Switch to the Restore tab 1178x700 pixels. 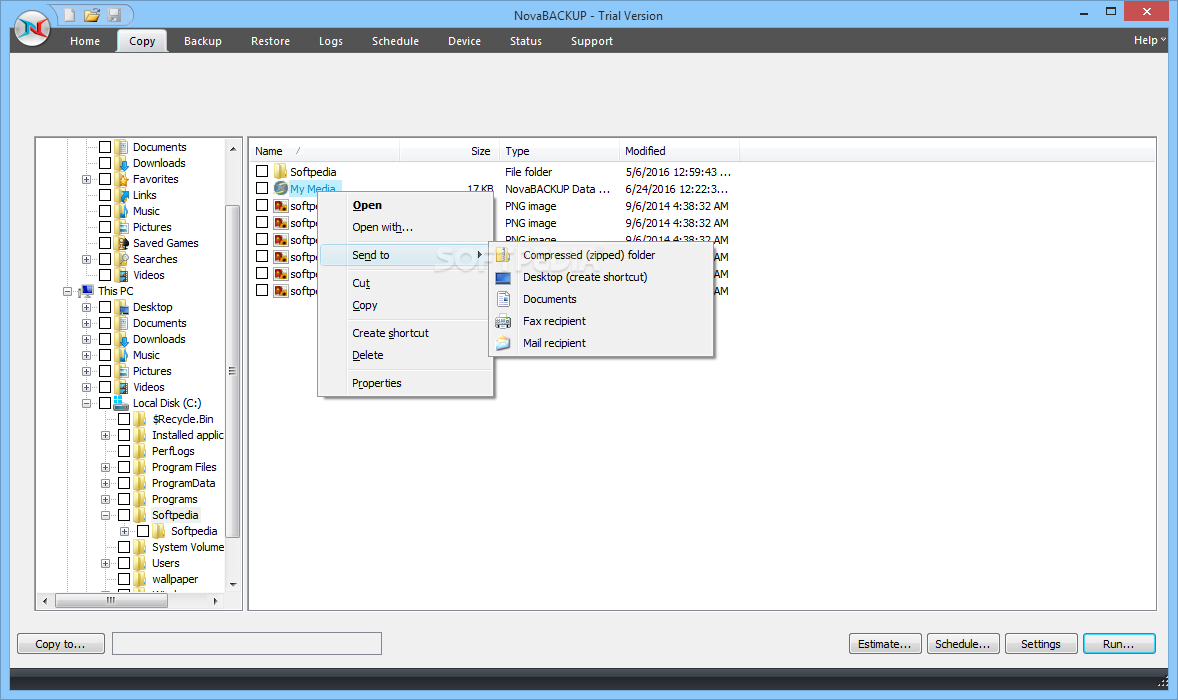point(270,41)
